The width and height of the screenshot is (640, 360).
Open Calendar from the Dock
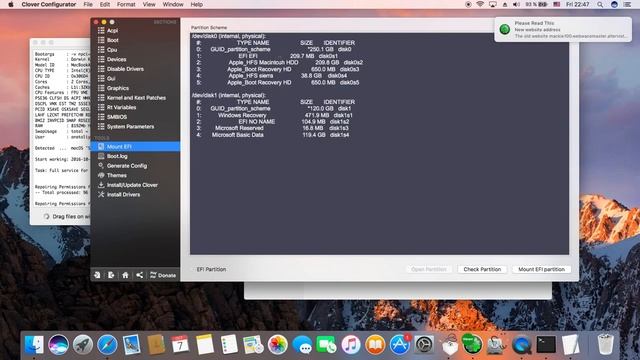[180, 345]
